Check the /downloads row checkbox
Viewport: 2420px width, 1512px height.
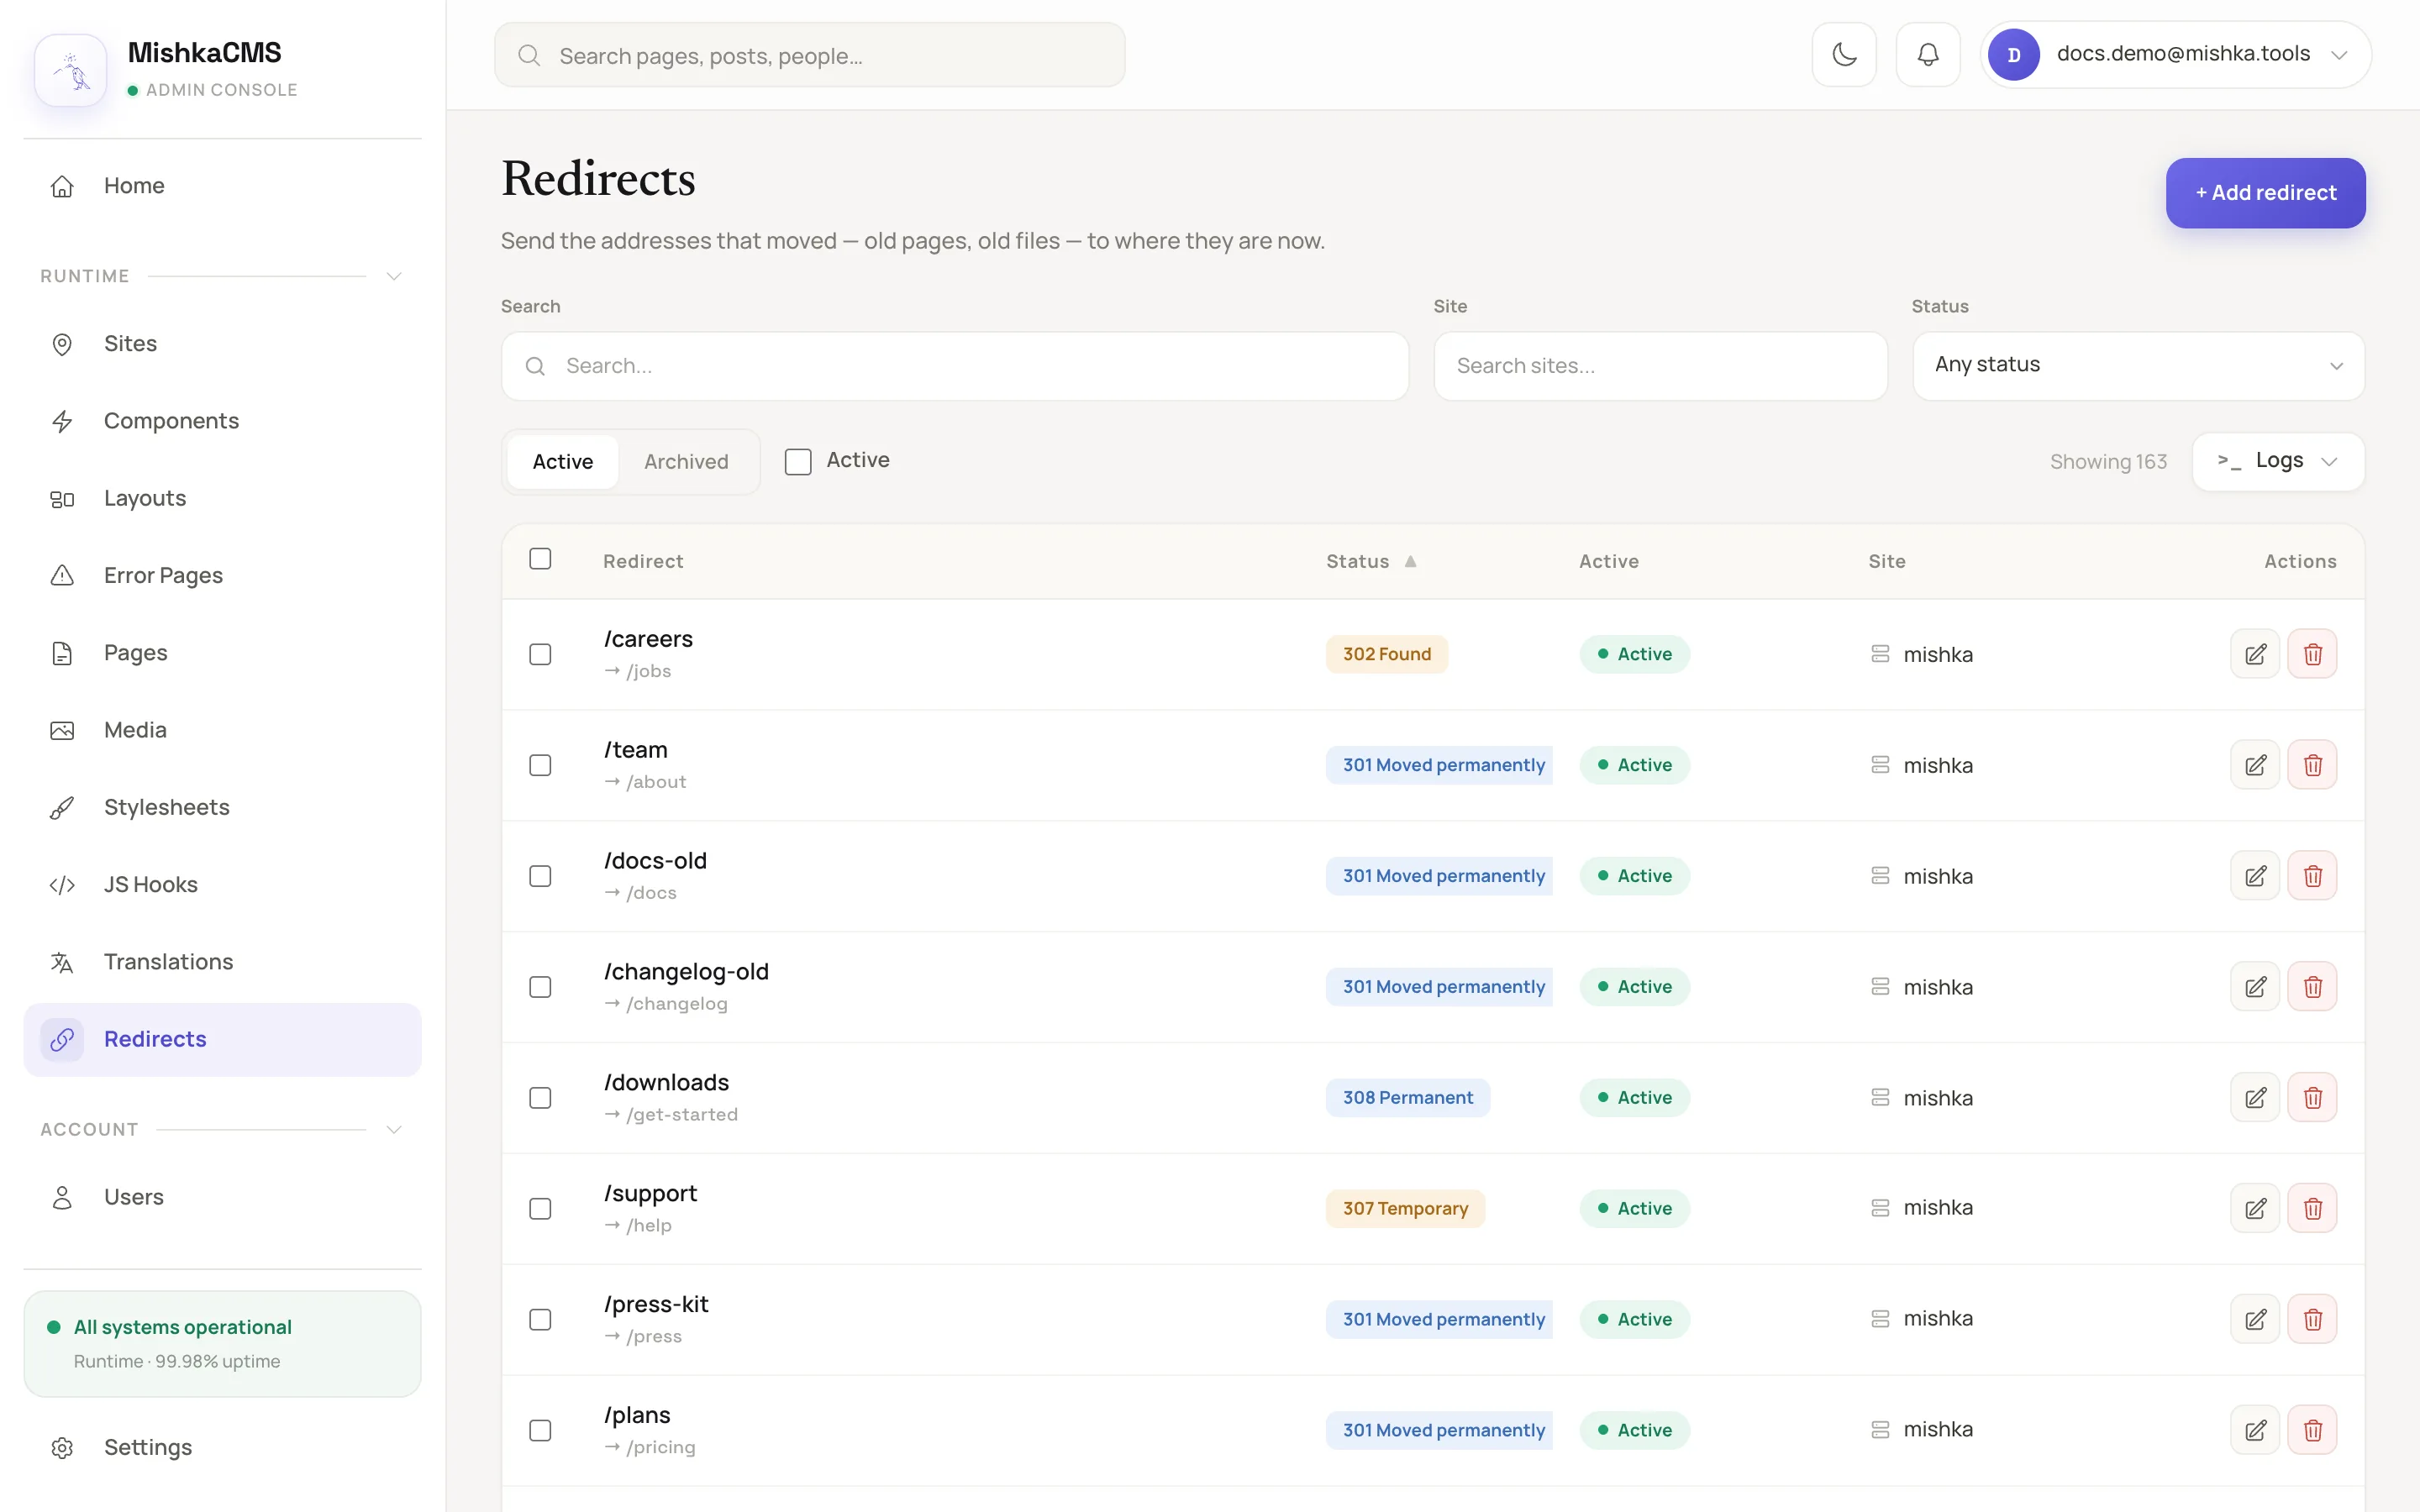[540, 1098]
